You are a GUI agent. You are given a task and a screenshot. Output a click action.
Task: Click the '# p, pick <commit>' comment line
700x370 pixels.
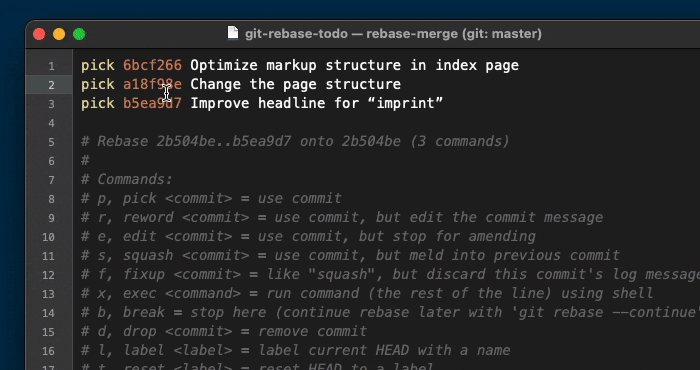click(211, 198)
